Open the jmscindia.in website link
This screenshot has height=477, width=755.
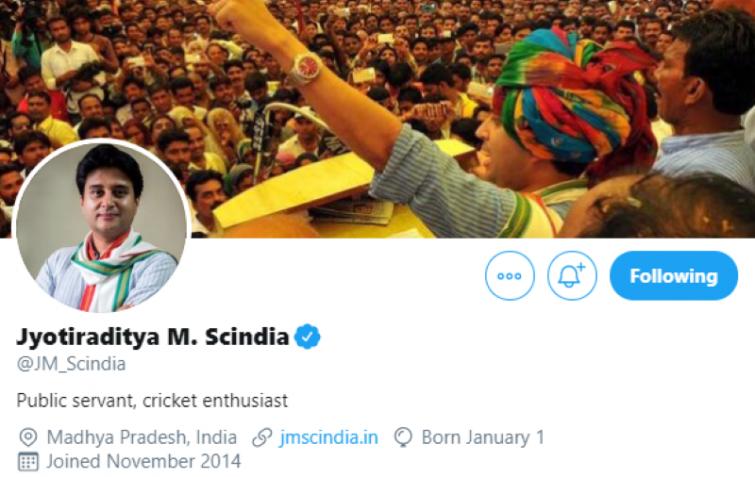329,437
